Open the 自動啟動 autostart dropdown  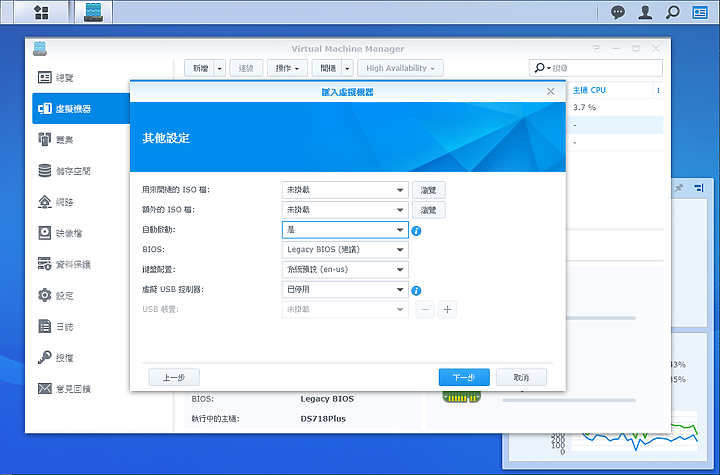345,230
